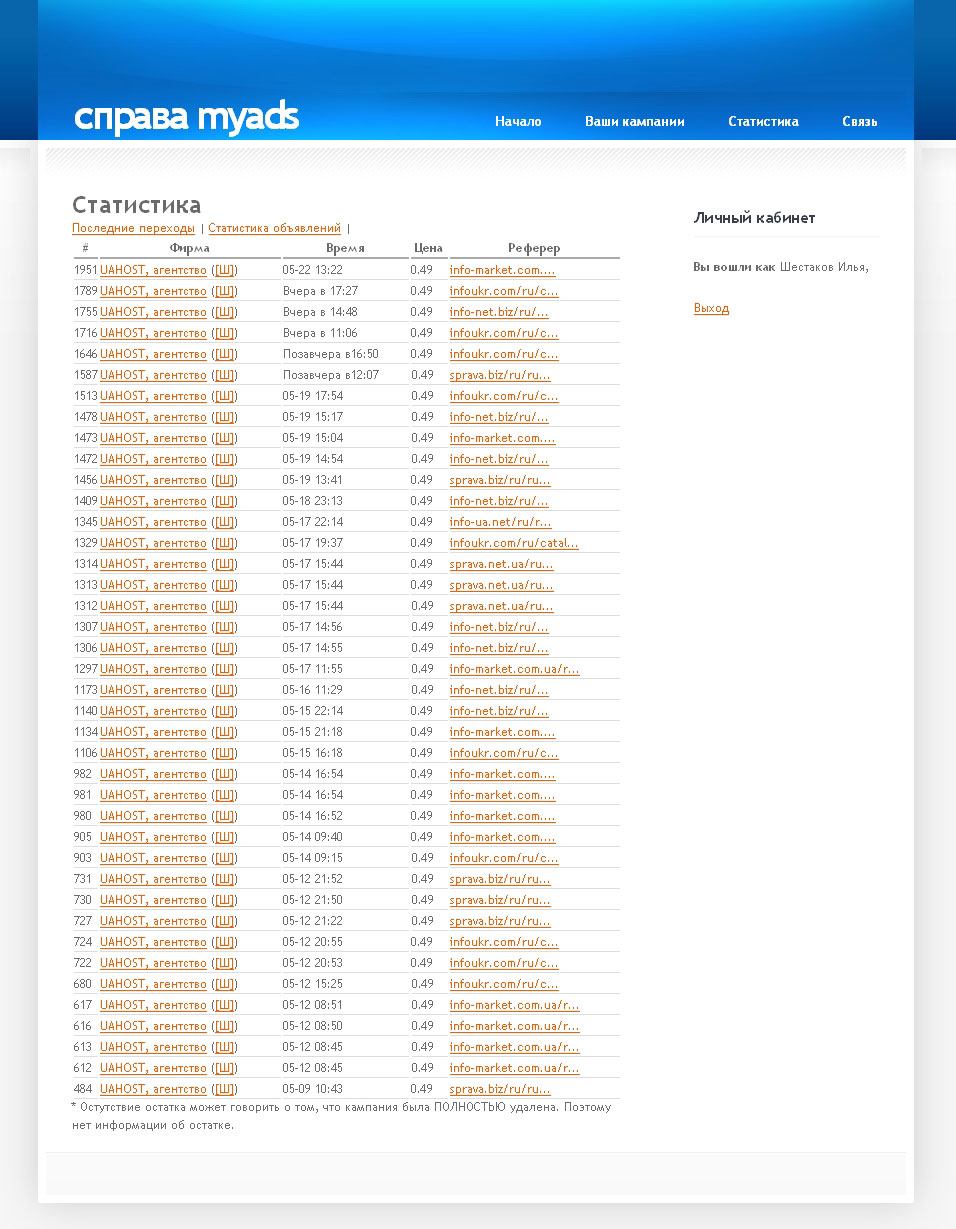Open UAHOST, агентство link in row 905

click(153, 837)
